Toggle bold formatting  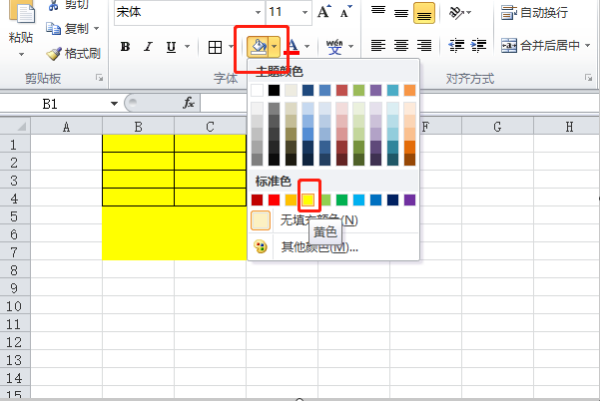(125, 47)
